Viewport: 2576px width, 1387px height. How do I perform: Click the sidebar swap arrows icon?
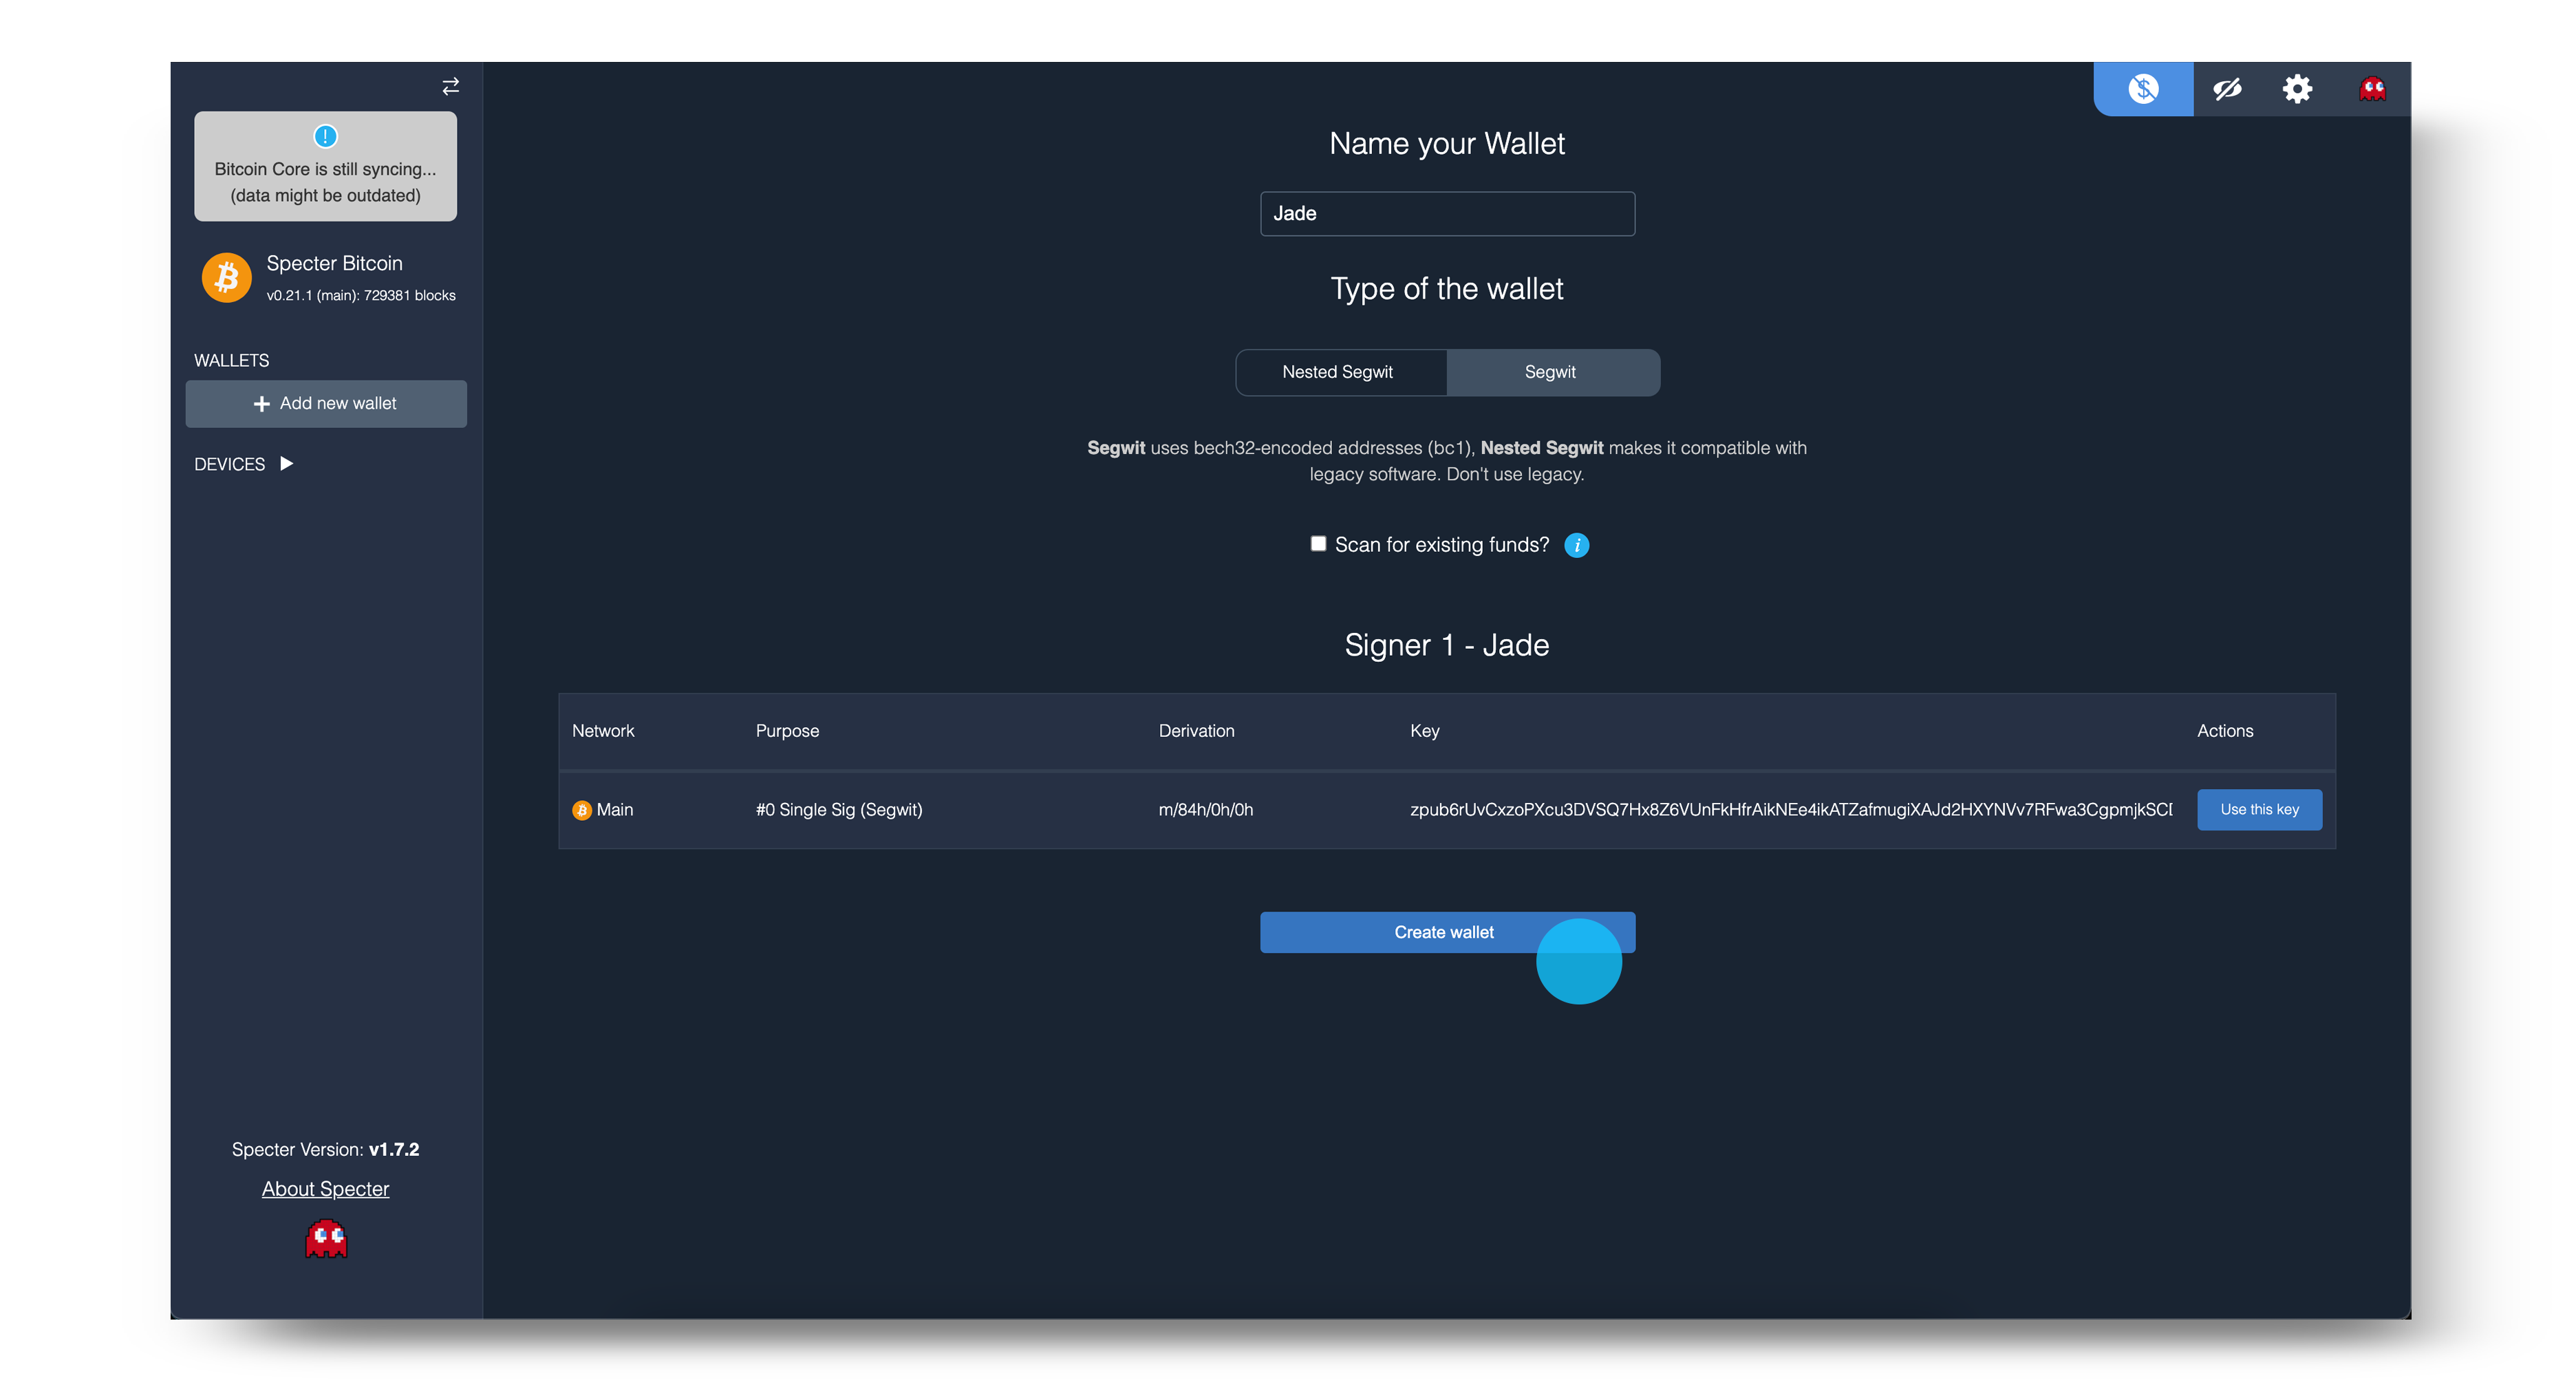(451, 87)
